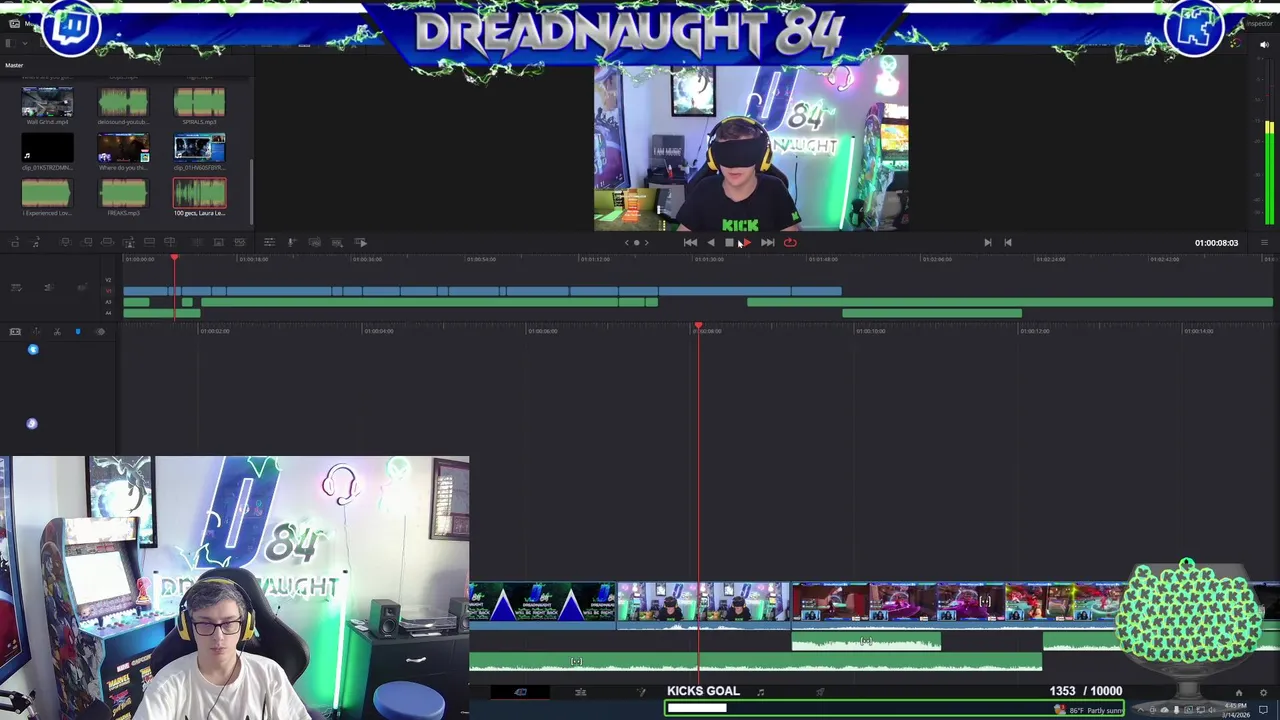Switch to the Cut page tab
The image size is (1280, 720).
tap(520, 692)
